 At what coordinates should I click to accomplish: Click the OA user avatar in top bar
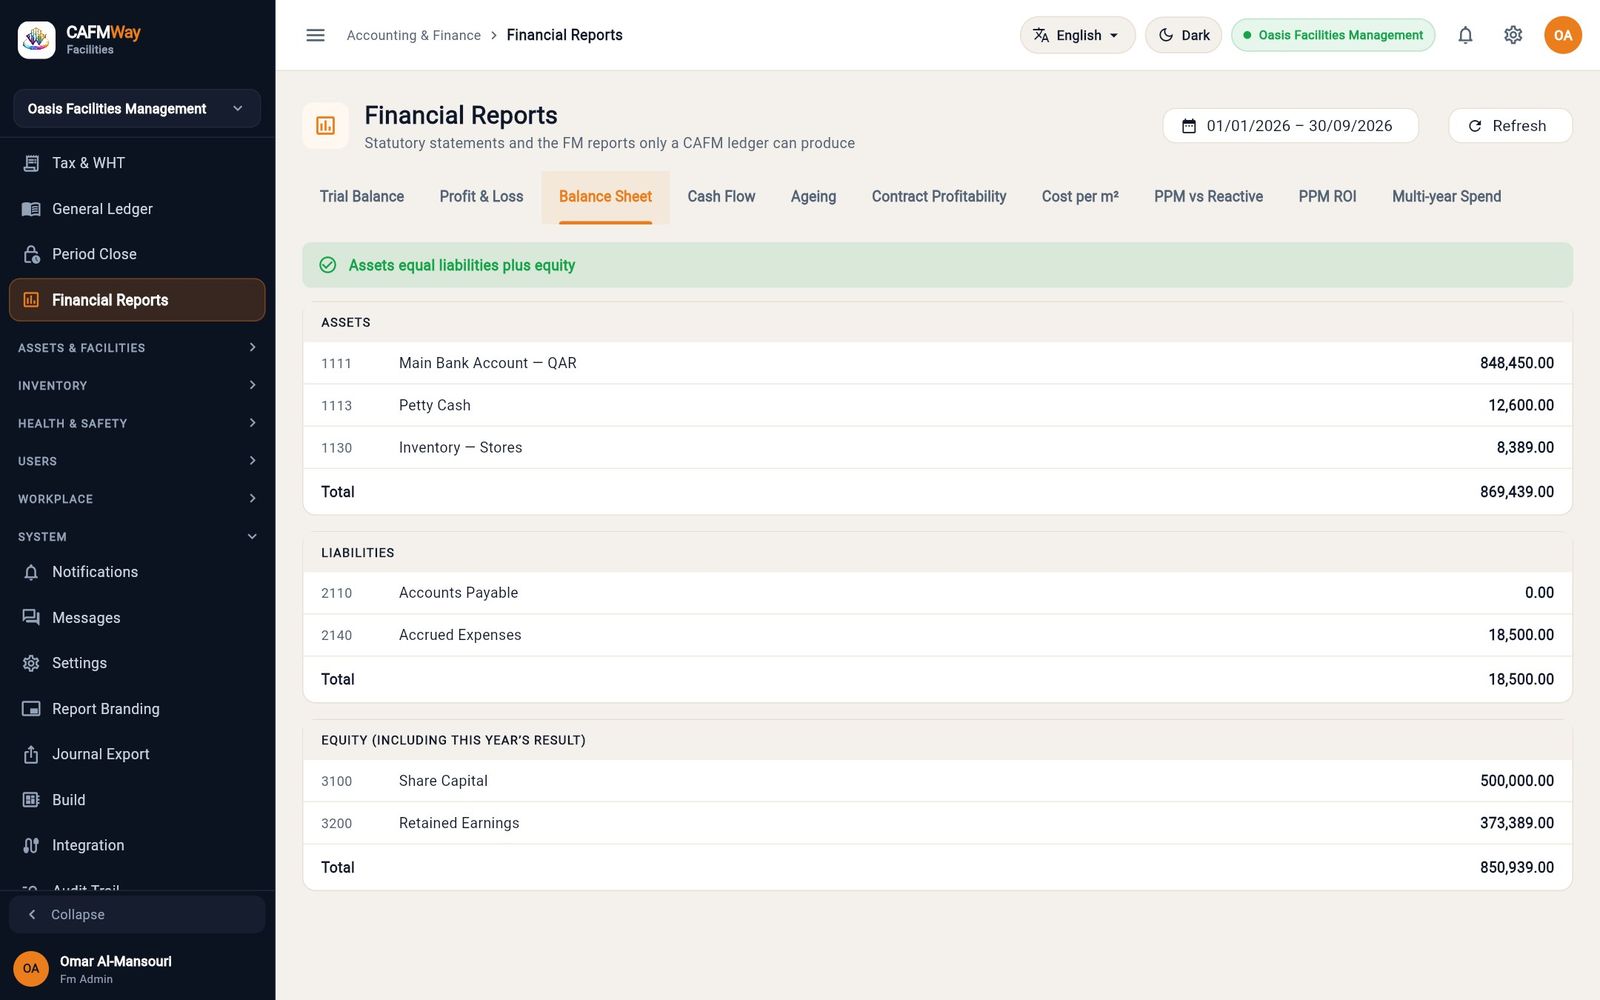click(x=1563, y=35)
